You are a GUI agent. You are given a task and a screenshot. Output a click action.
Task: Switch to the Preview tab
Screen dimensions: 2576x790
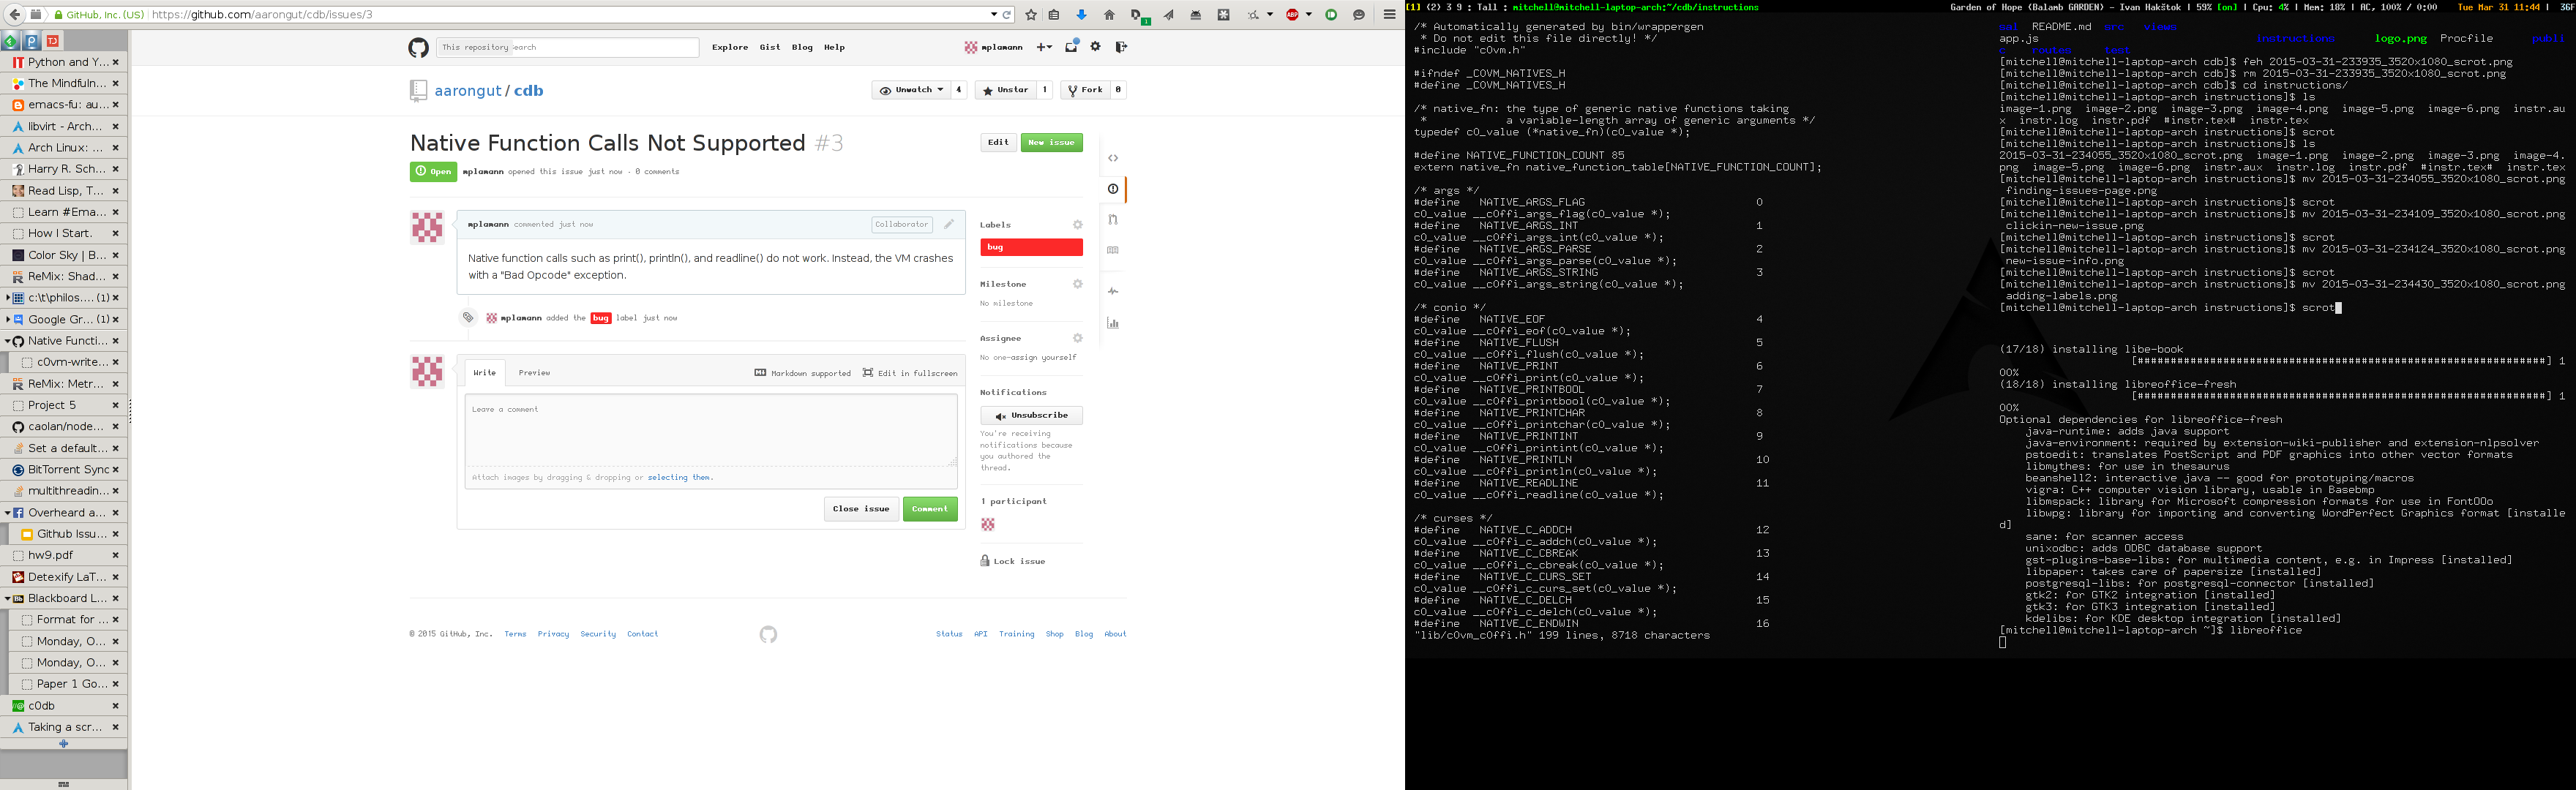[x=534, y=373]
